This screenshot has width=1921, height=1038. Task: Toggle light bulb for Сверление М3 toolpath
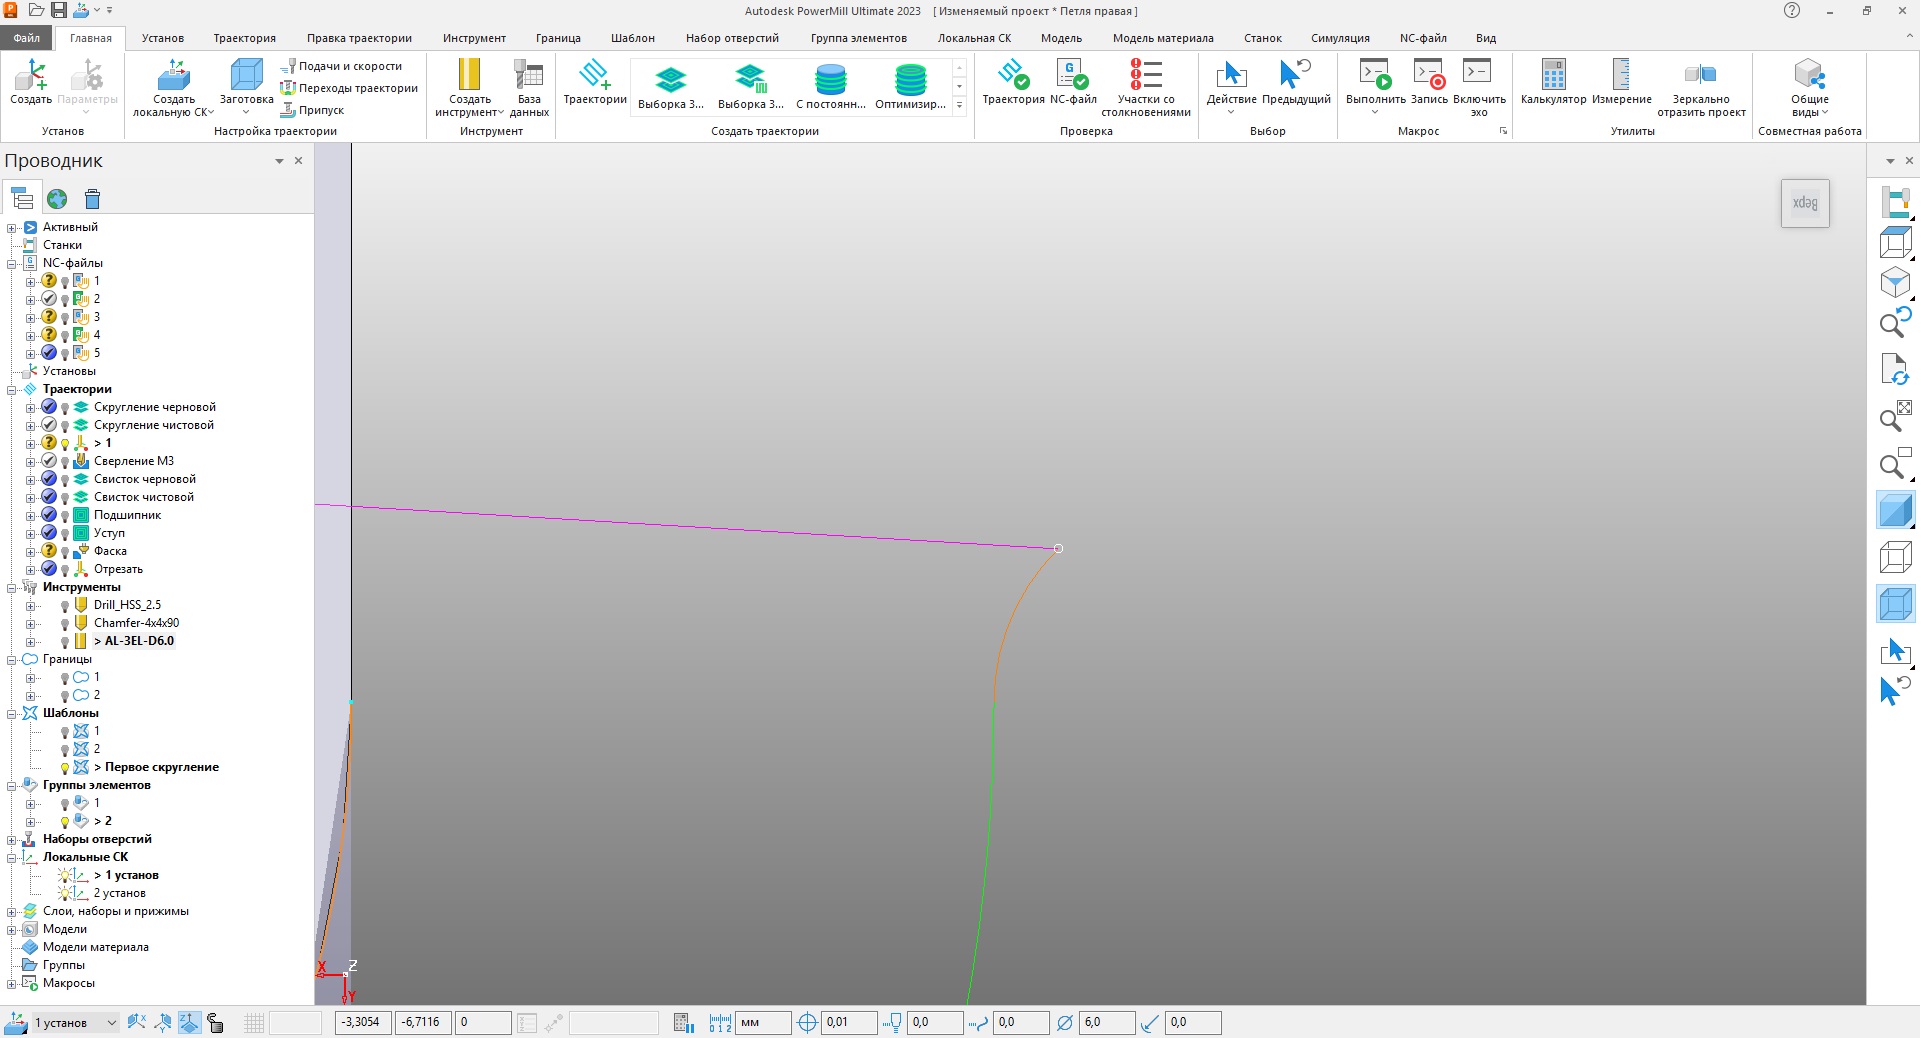pyautogui.click(x=65, y=462)
